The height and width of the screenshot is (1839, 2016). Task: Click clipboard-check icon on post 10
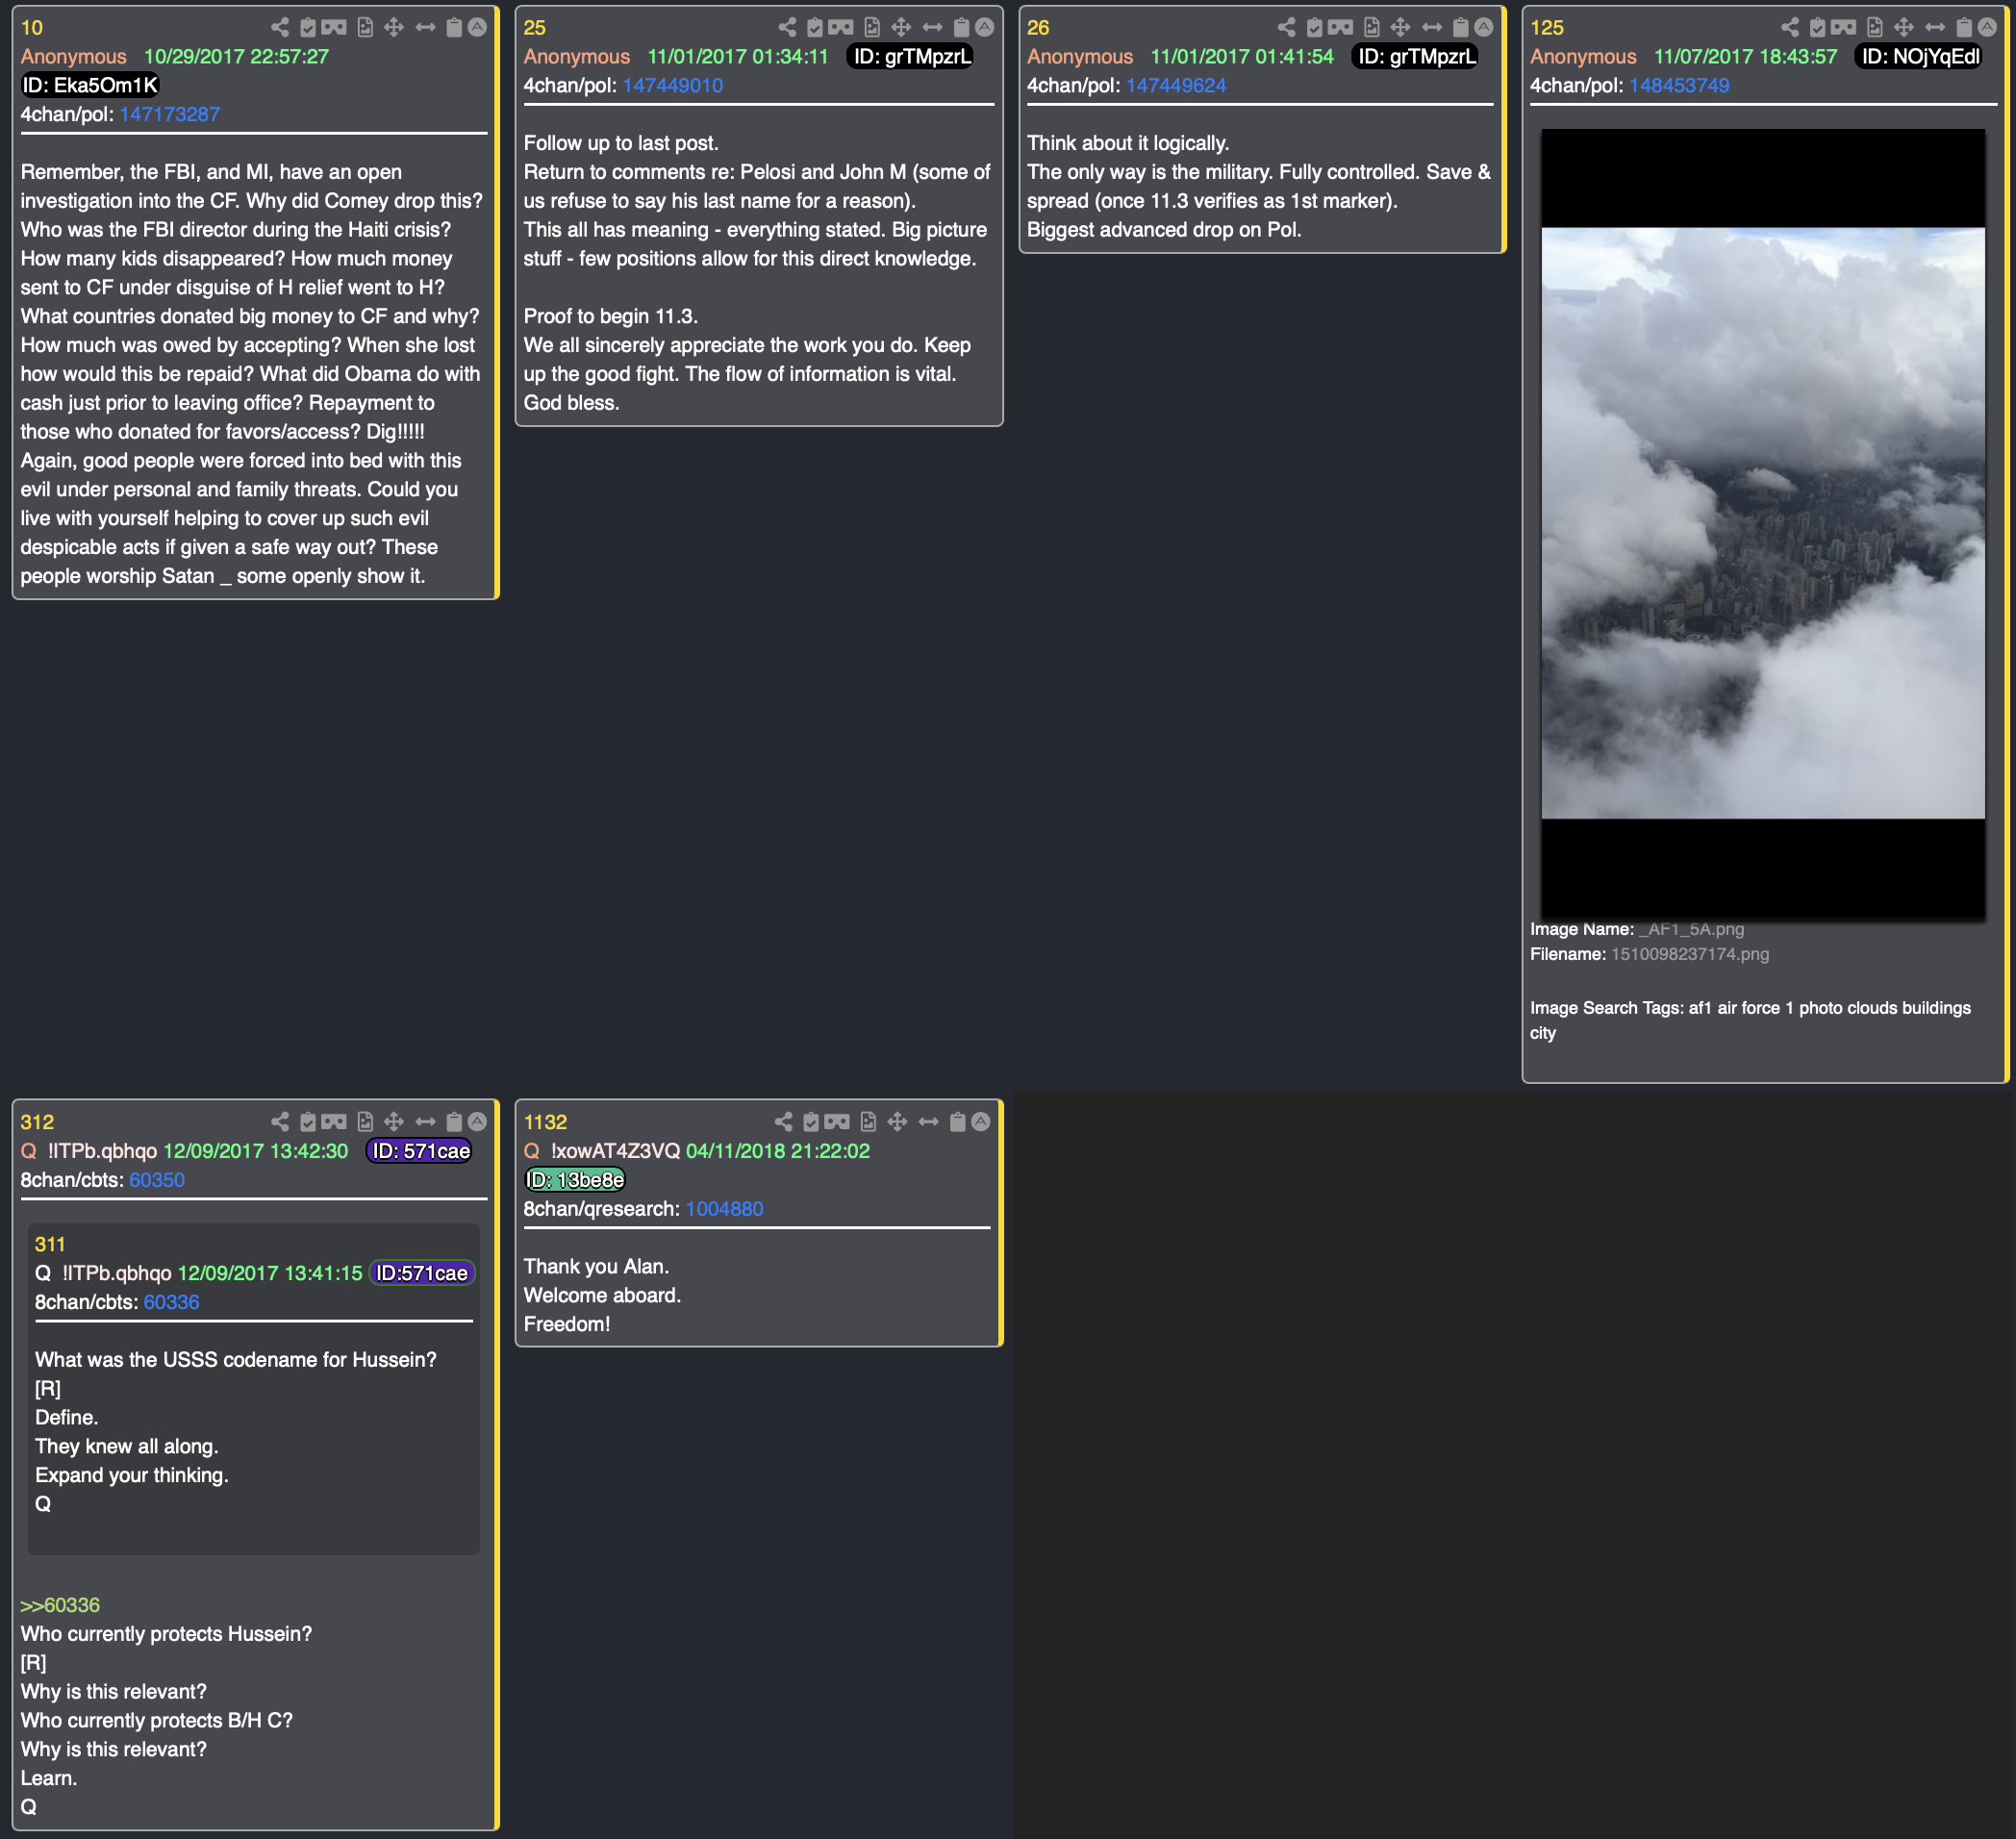(x=308, y=28)
